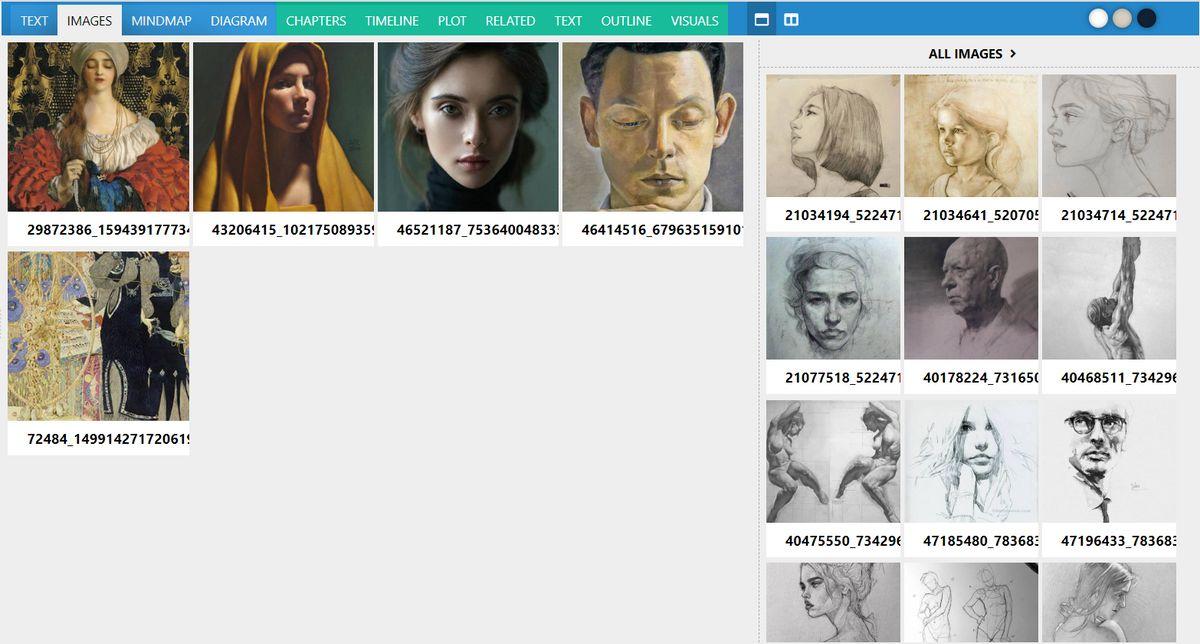Click filename label starting 46414516
The height and width of the screenshot is (644, 1200).
coord(661,229)
